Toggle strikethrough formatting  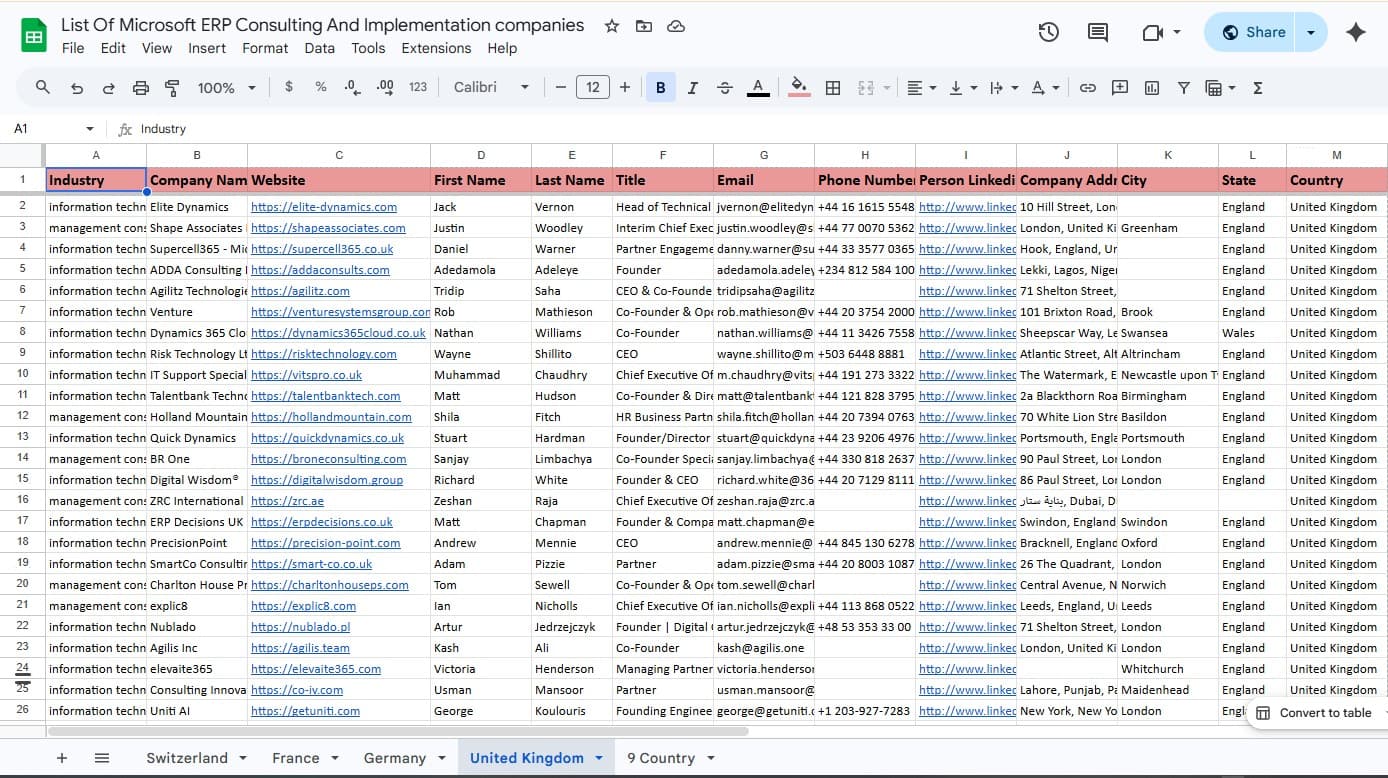pos(725,88)
